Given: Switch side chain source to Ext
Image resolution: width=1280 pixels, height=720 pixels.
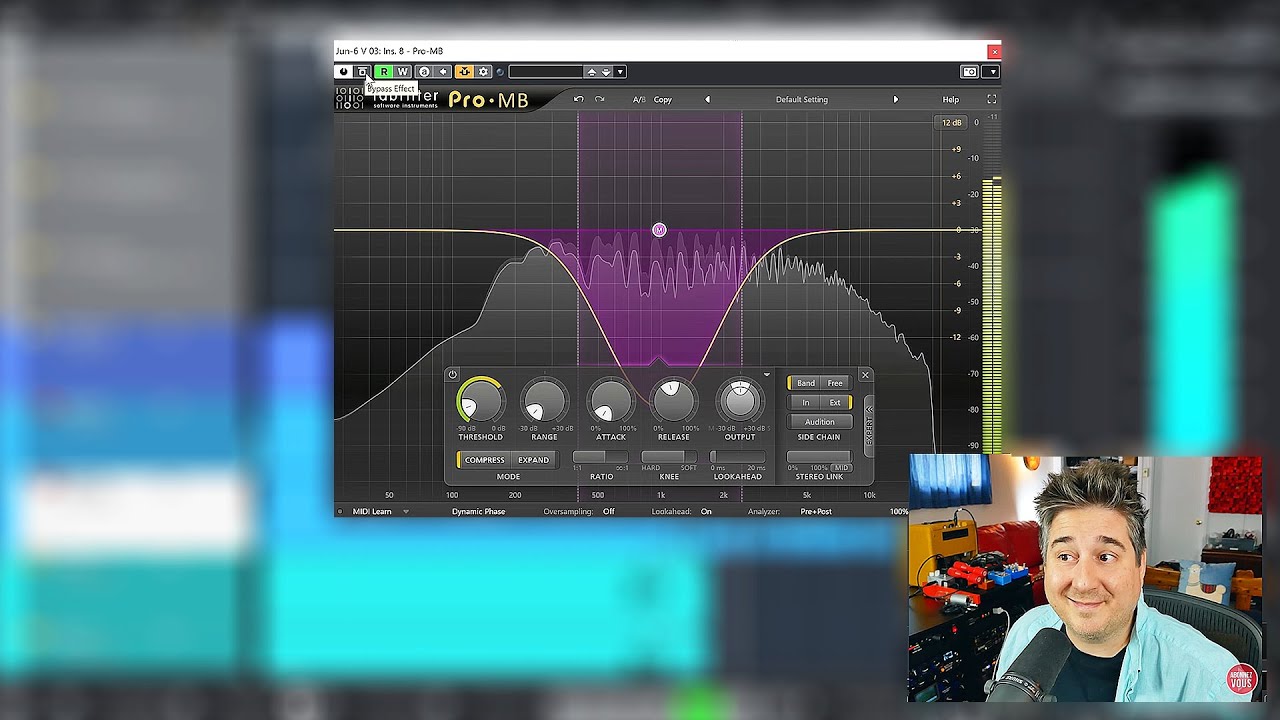Looking at the screenshot, I should click(835, 403).
